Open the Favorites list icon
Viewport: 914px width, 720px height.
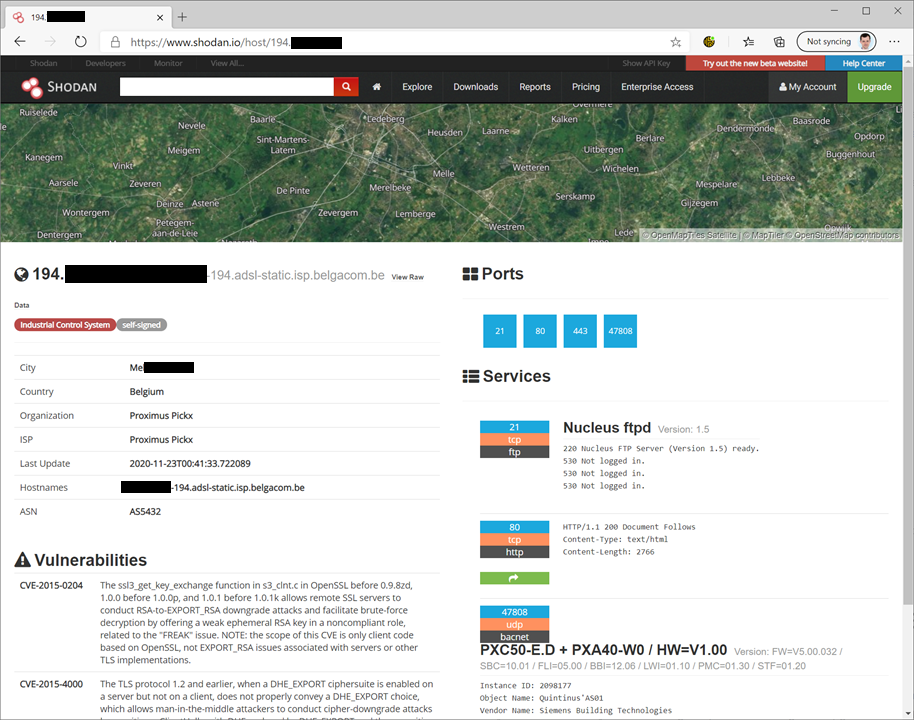[x=748, y=41]
